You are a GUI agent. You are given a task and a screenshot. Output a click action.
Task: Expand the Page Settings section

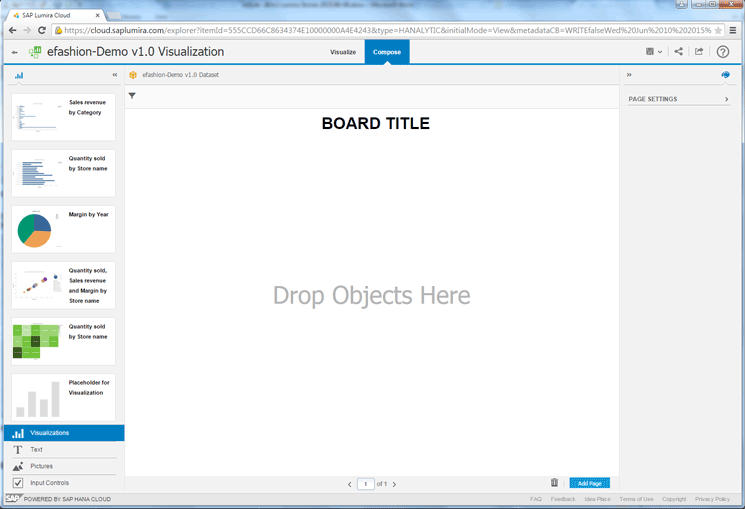(x=679, y=99)
